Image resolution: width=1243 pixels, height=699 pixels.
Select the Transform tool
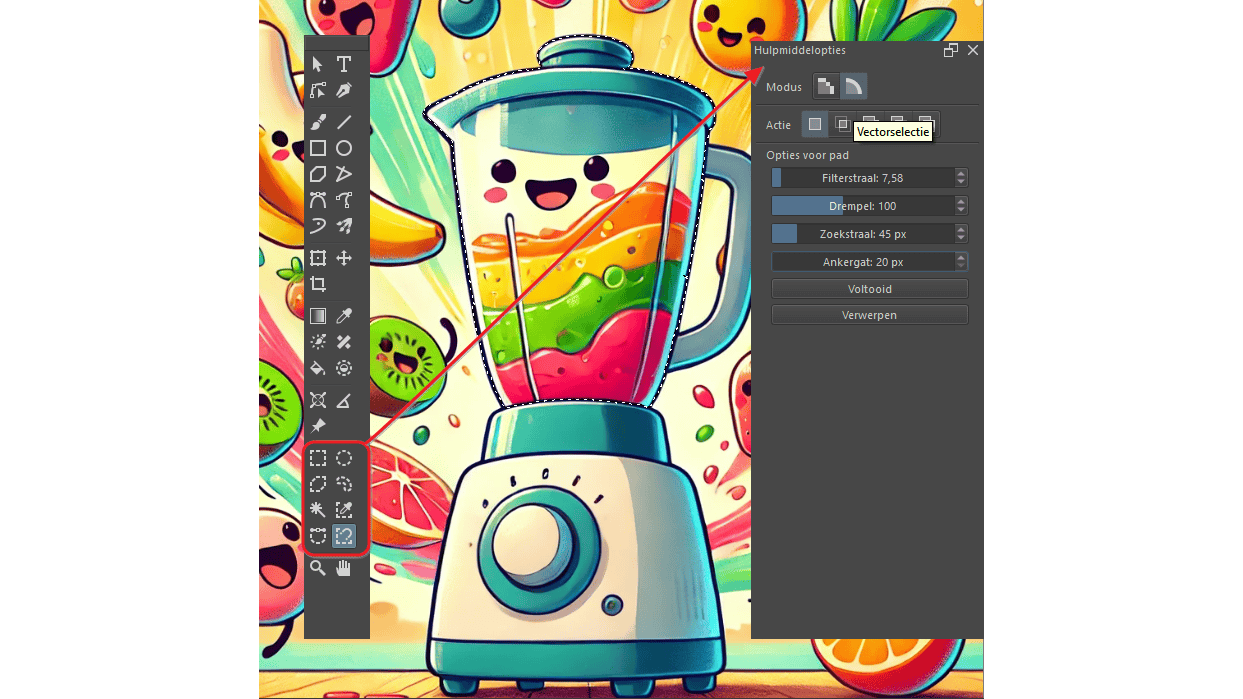point(318,258)
